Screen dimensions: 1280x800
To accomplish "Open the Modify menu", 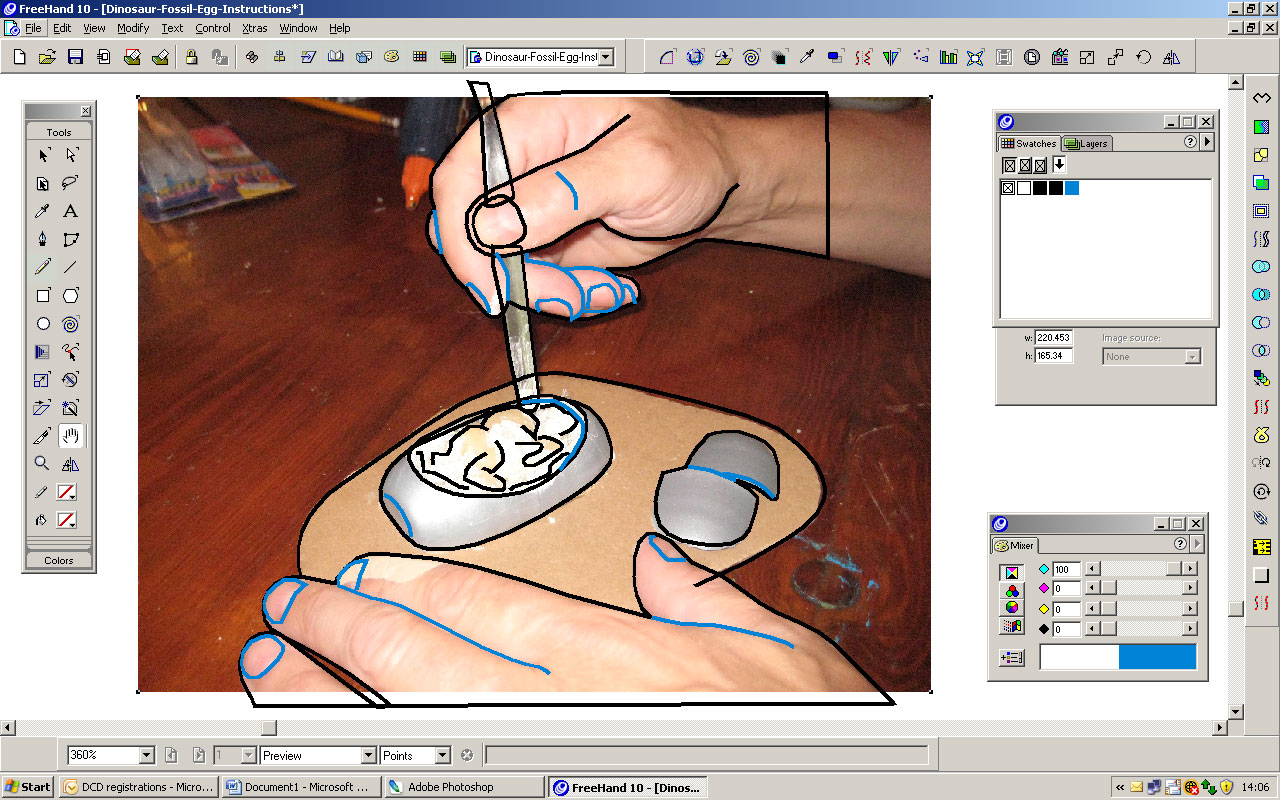I will point(133,28).
